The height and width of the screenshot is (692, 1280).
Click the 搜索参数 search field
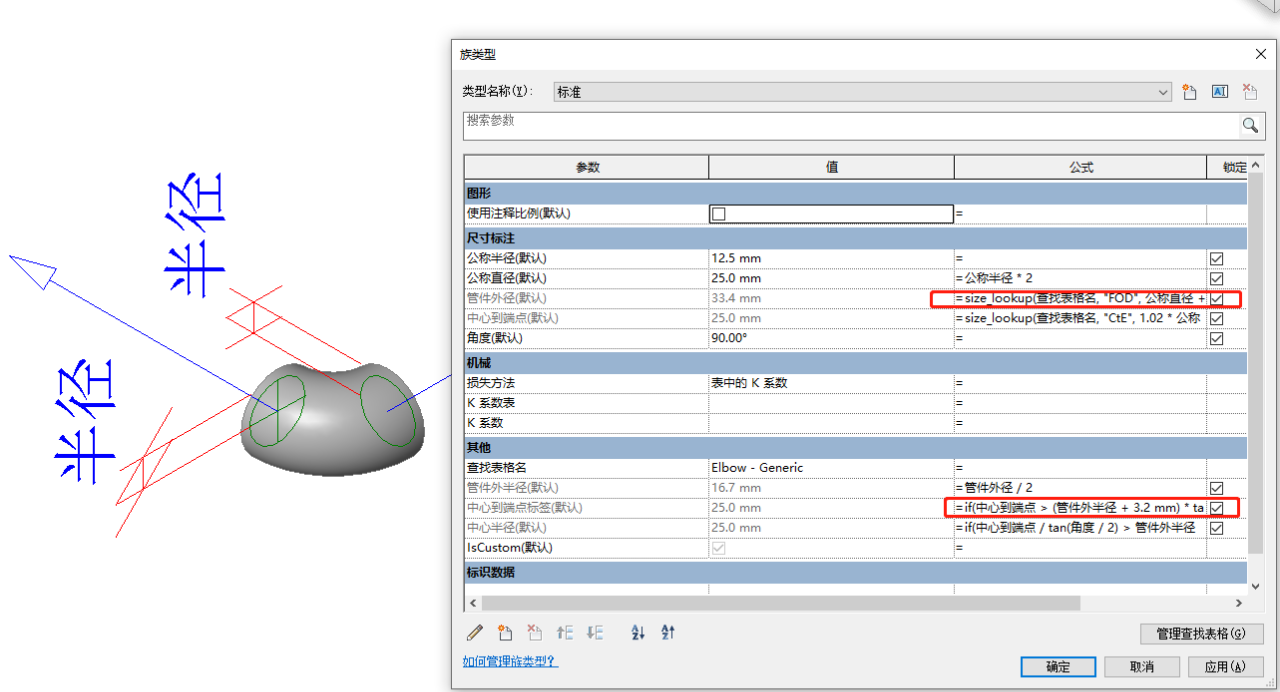click(x=850, y=125)
